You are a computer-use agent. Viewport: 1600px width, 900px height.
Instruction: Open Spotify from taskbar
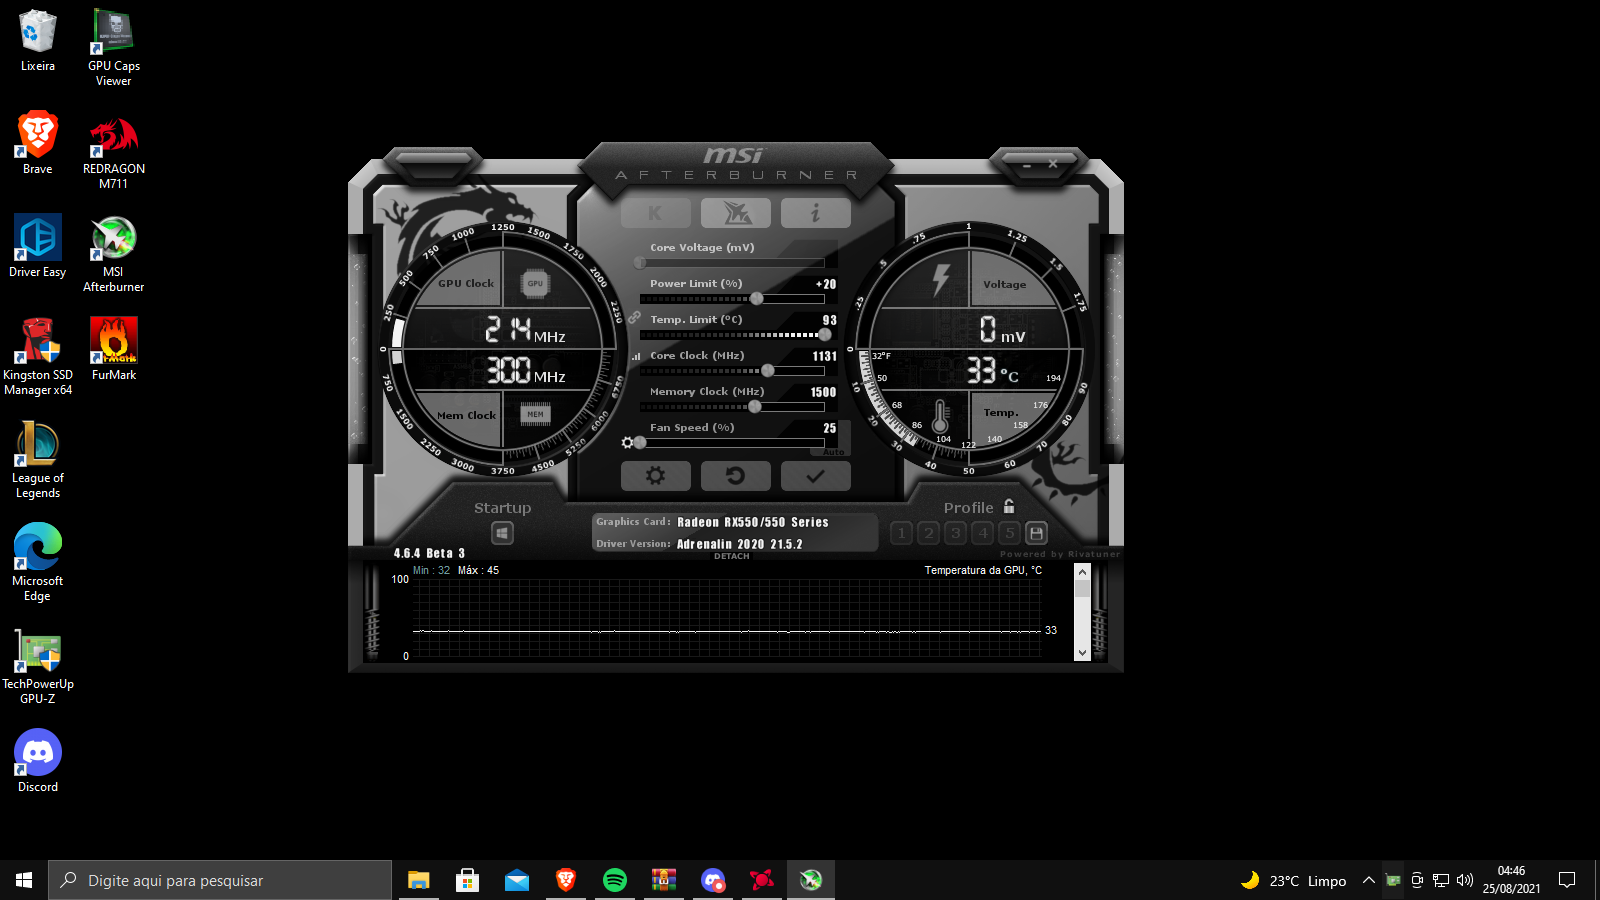coord(615,880)
